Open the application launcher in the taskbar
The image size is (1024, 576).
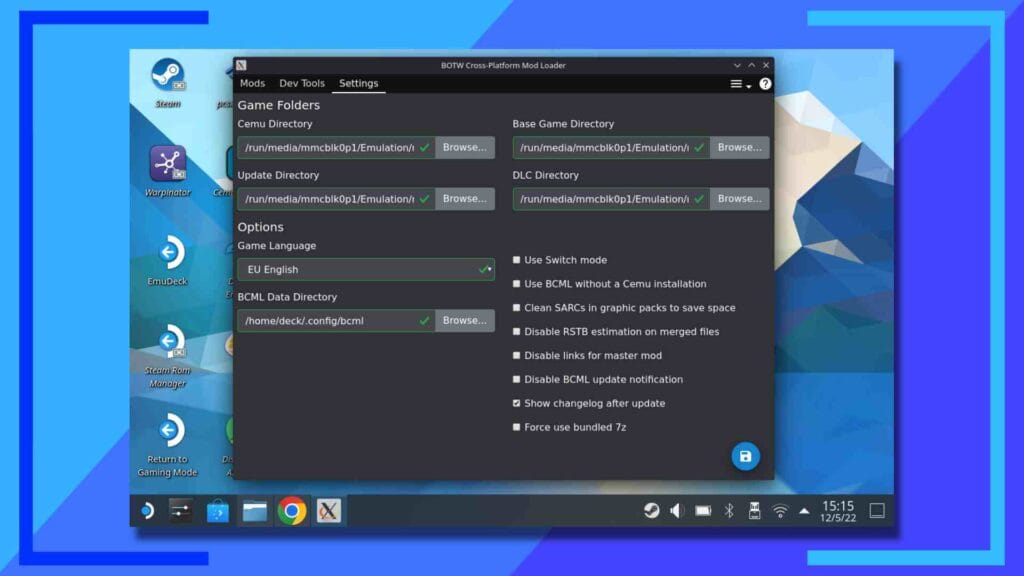(x=148, y=511)
